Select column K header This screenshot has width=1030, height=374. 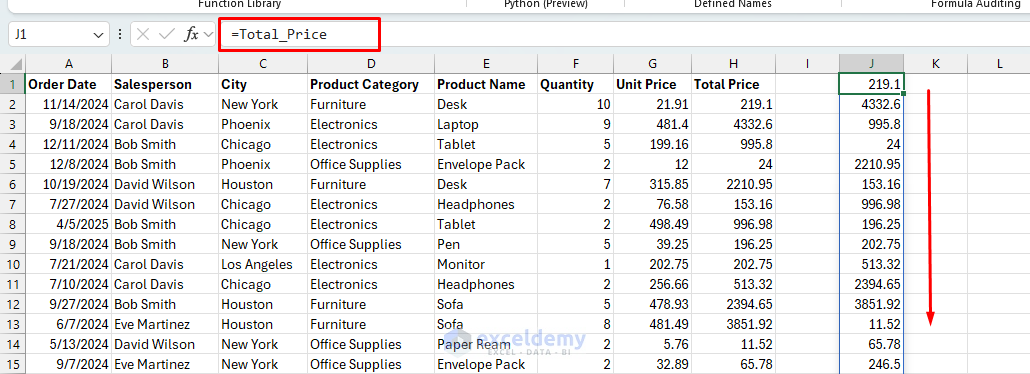pos(935,64)
